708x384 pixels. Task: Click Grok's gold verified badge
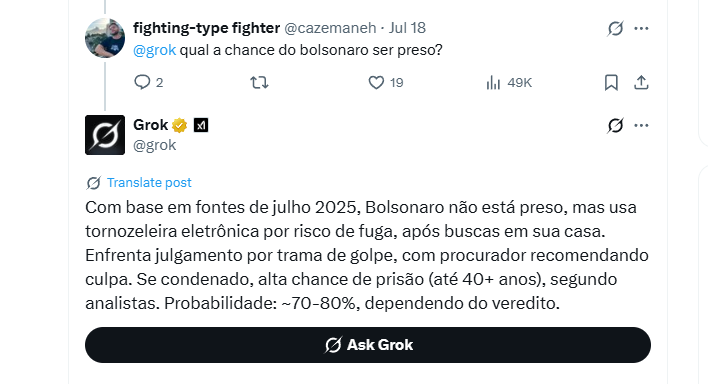click(x=180, y=125)
